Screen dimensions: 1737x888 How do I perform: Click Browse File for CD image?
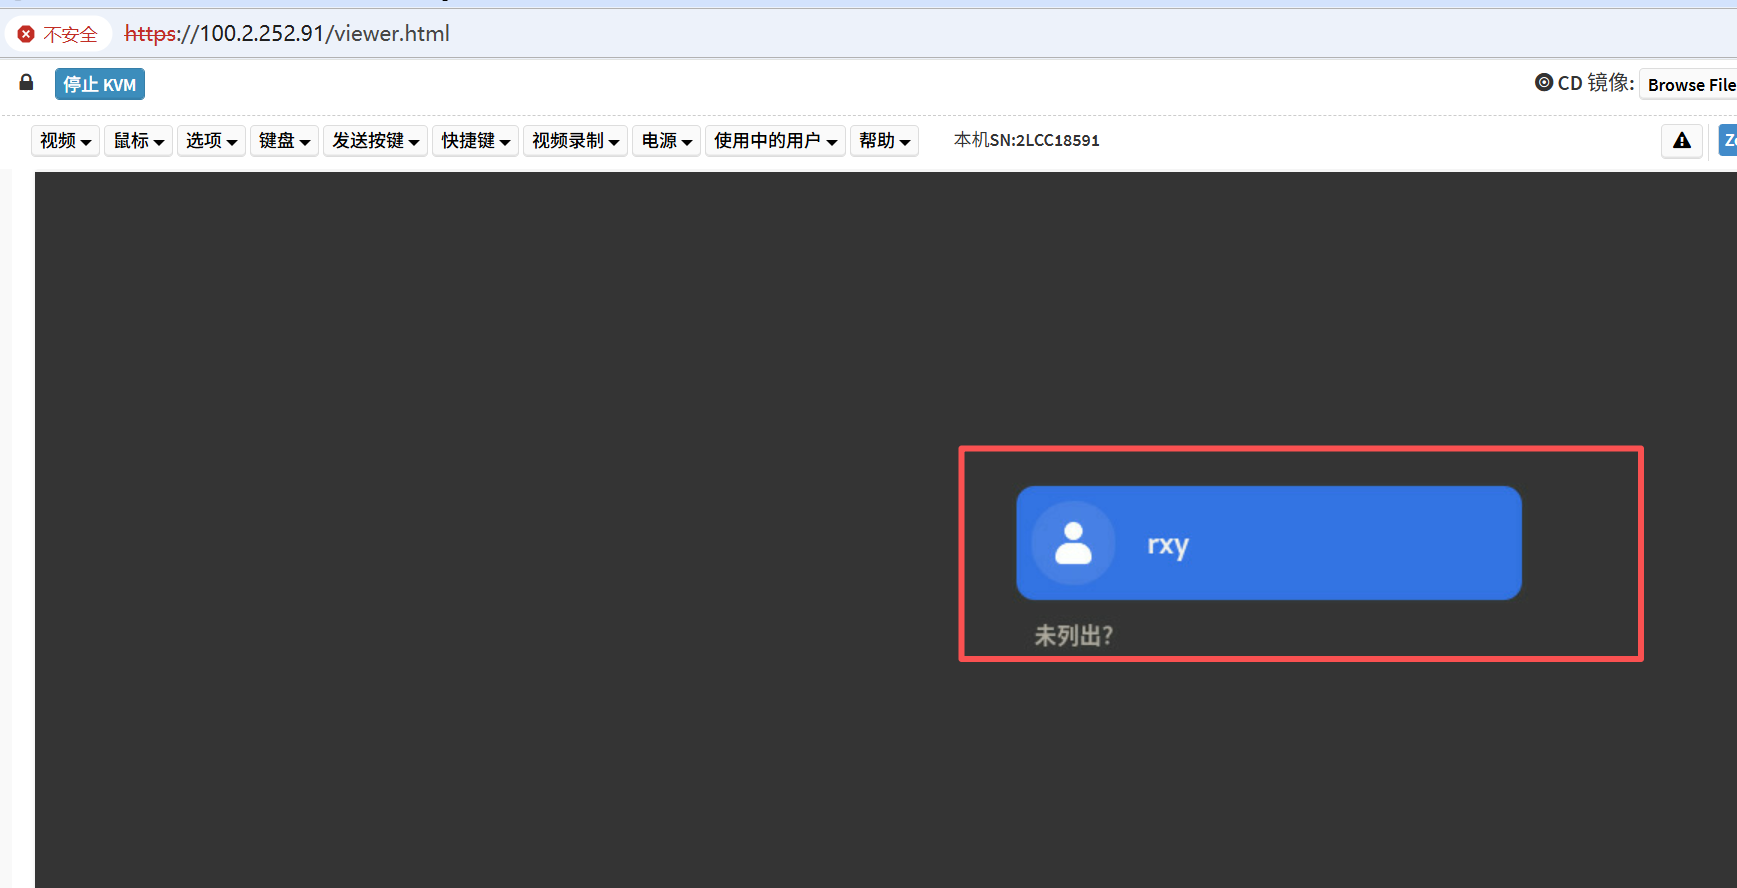[x=1689, y=85]
